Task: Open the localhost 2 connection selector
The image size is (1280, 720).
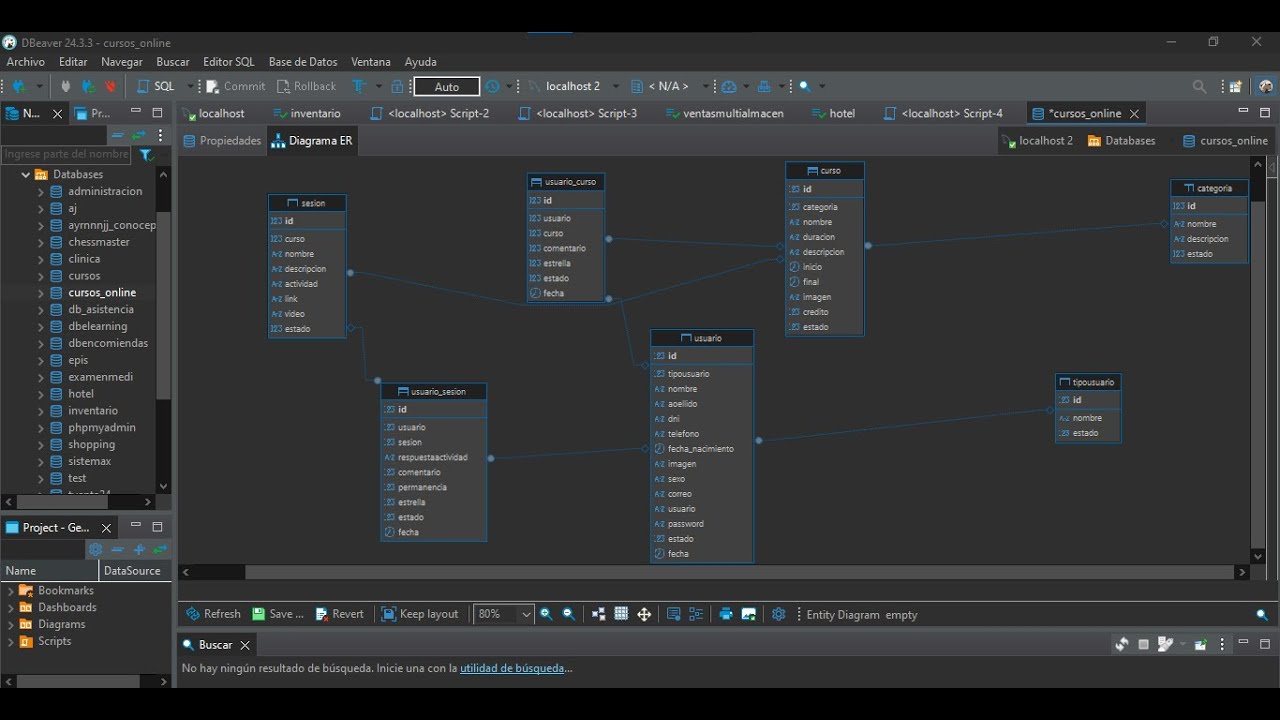Action: click(x=573, y=86)
